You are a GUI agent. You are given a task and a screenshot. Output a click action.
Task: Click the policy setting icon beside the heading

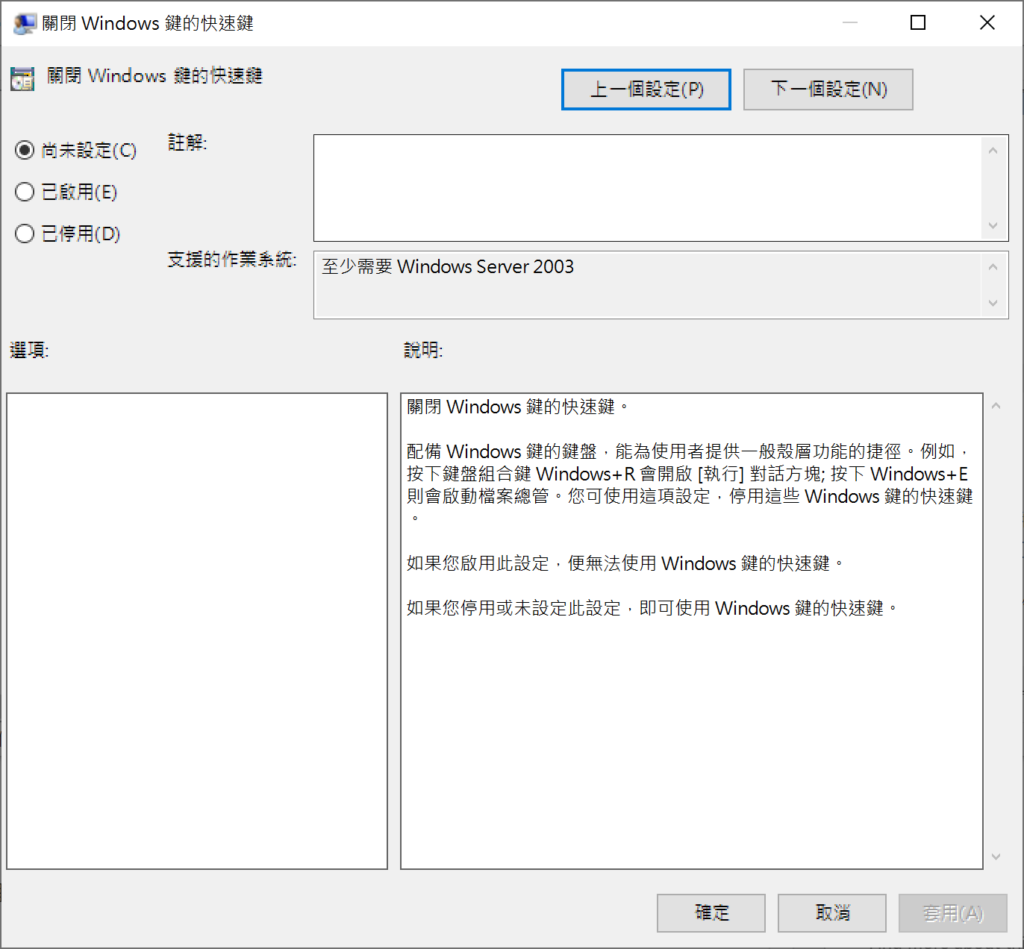pyautogui.click(x=22, y=78)
